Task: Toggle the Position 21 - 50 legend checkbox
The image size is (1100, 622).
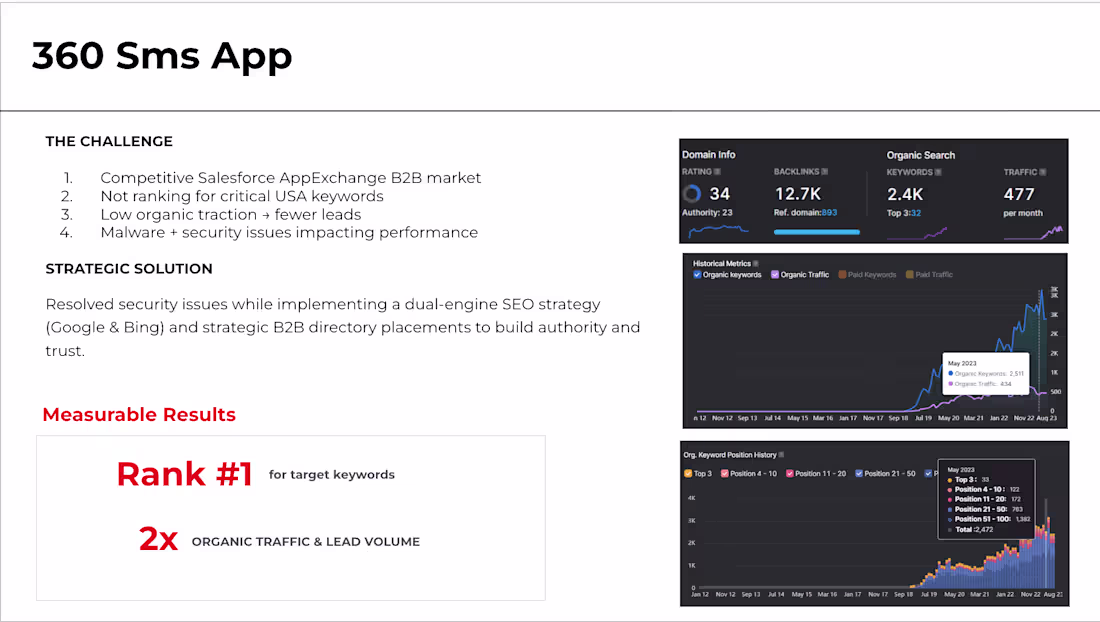Action: (859, 474)
